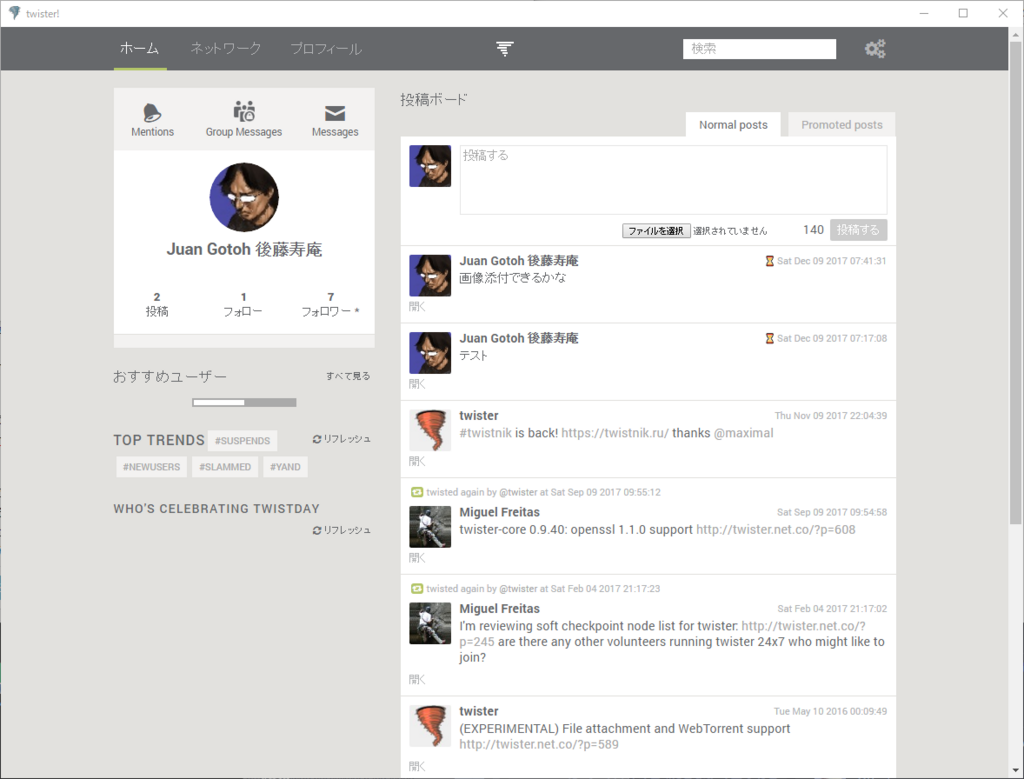
Task: Click hourglass icon on the 07:17:08 post
Action: [x=769, y=338]
